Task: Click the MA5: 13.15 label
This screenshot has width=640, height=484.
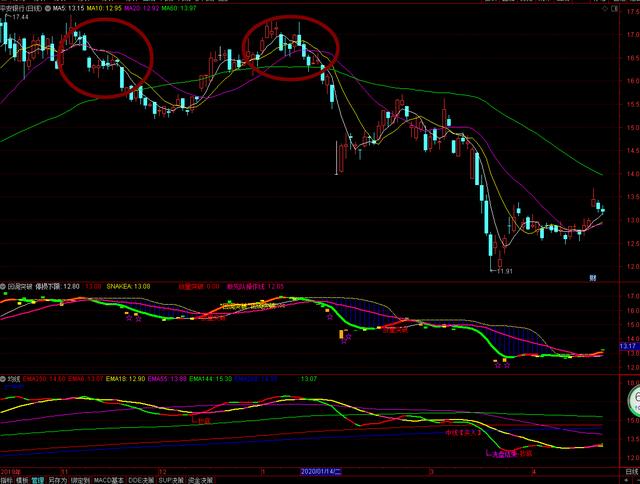Action: click(x=69, y=8)
